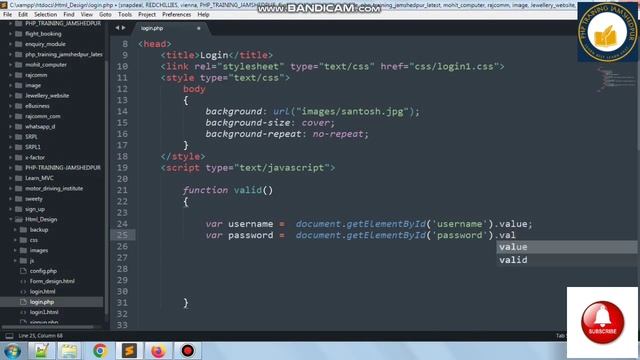Choose 'value' from autocomplete popup
The width and height of the screenshot is (640, 360).
(x=567, y=247)
